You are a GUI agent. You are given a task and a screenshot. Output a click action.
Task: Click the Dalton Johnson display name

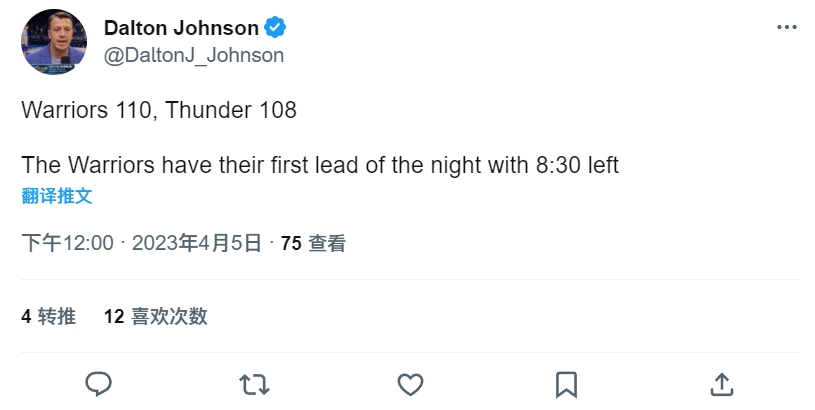tap(181, 28)
